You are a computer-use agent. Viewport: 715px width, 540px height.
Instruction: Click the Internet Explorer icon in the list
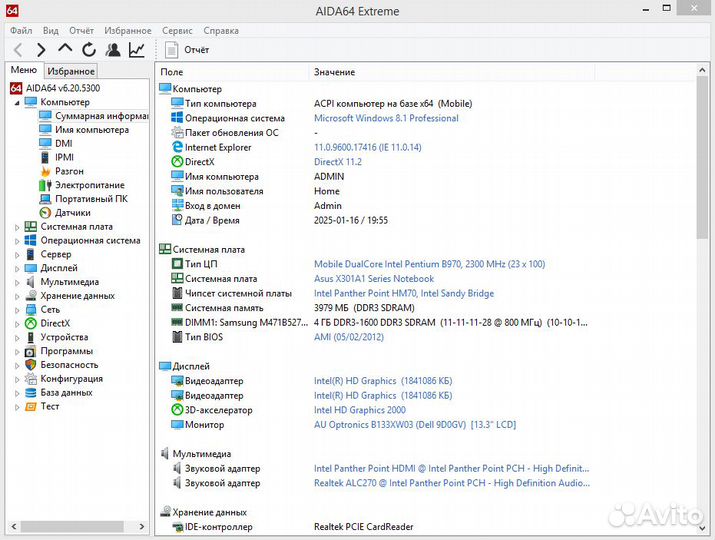[x=177, y=147]
